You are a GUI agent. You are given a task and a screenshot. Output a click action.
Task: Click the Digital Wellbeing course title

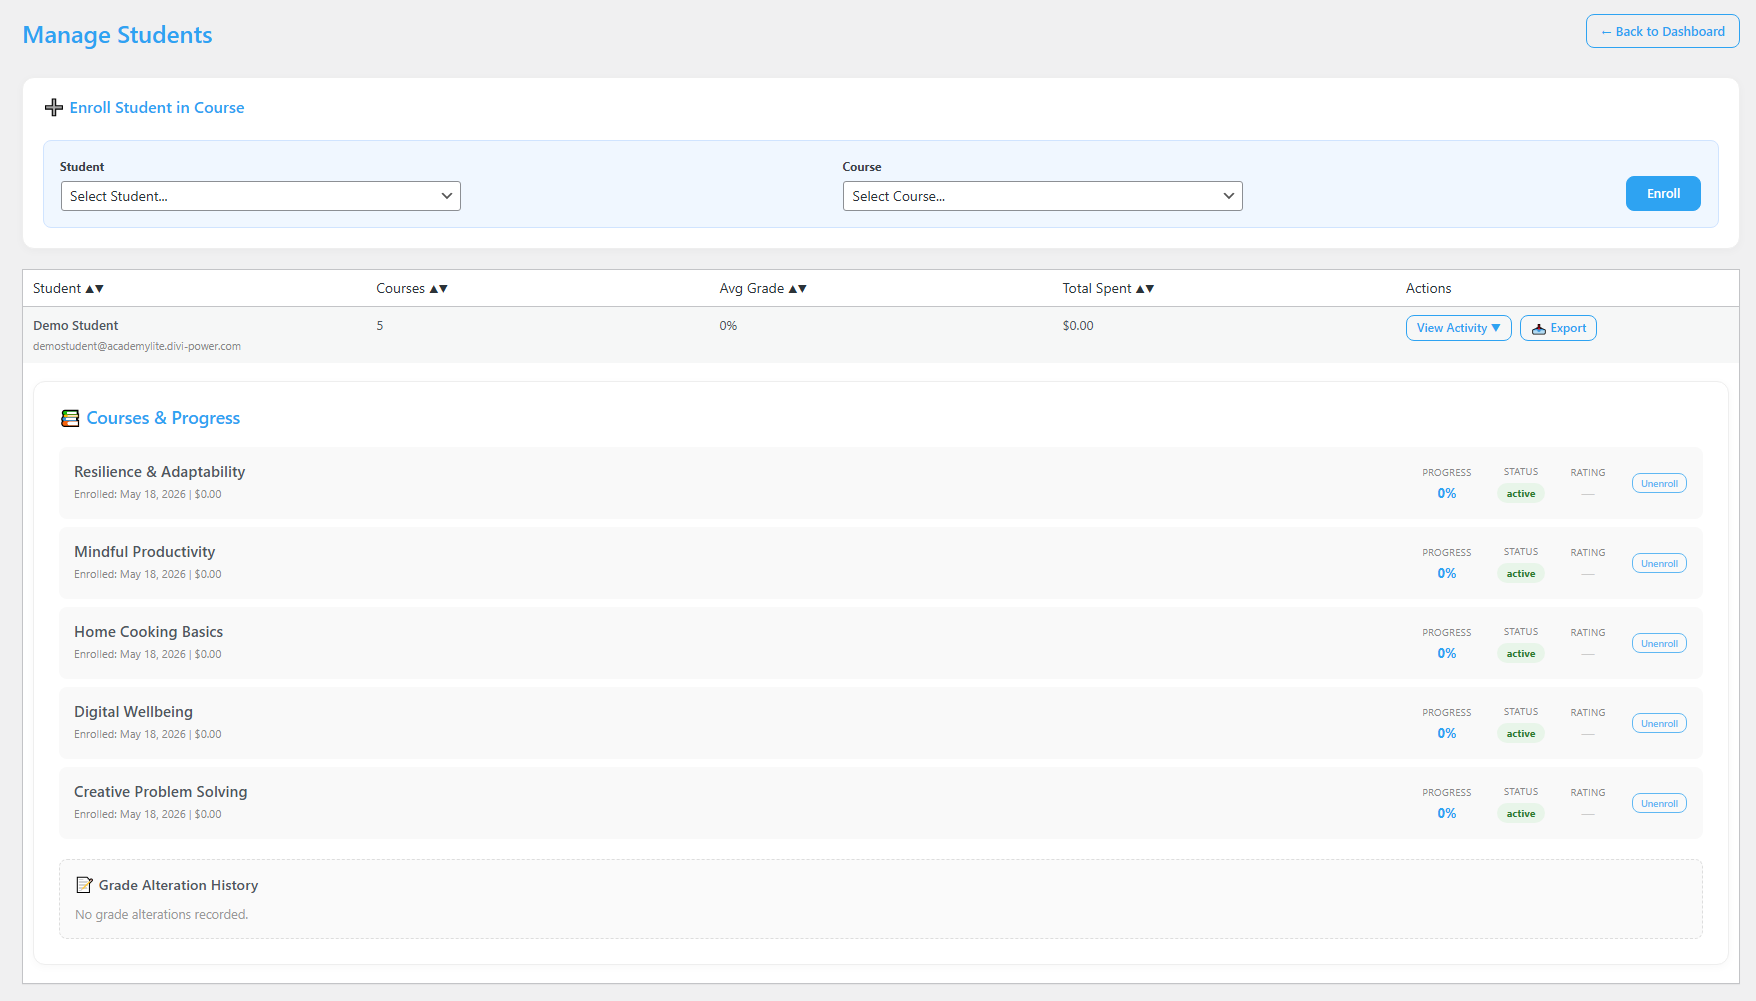(134, 712)
